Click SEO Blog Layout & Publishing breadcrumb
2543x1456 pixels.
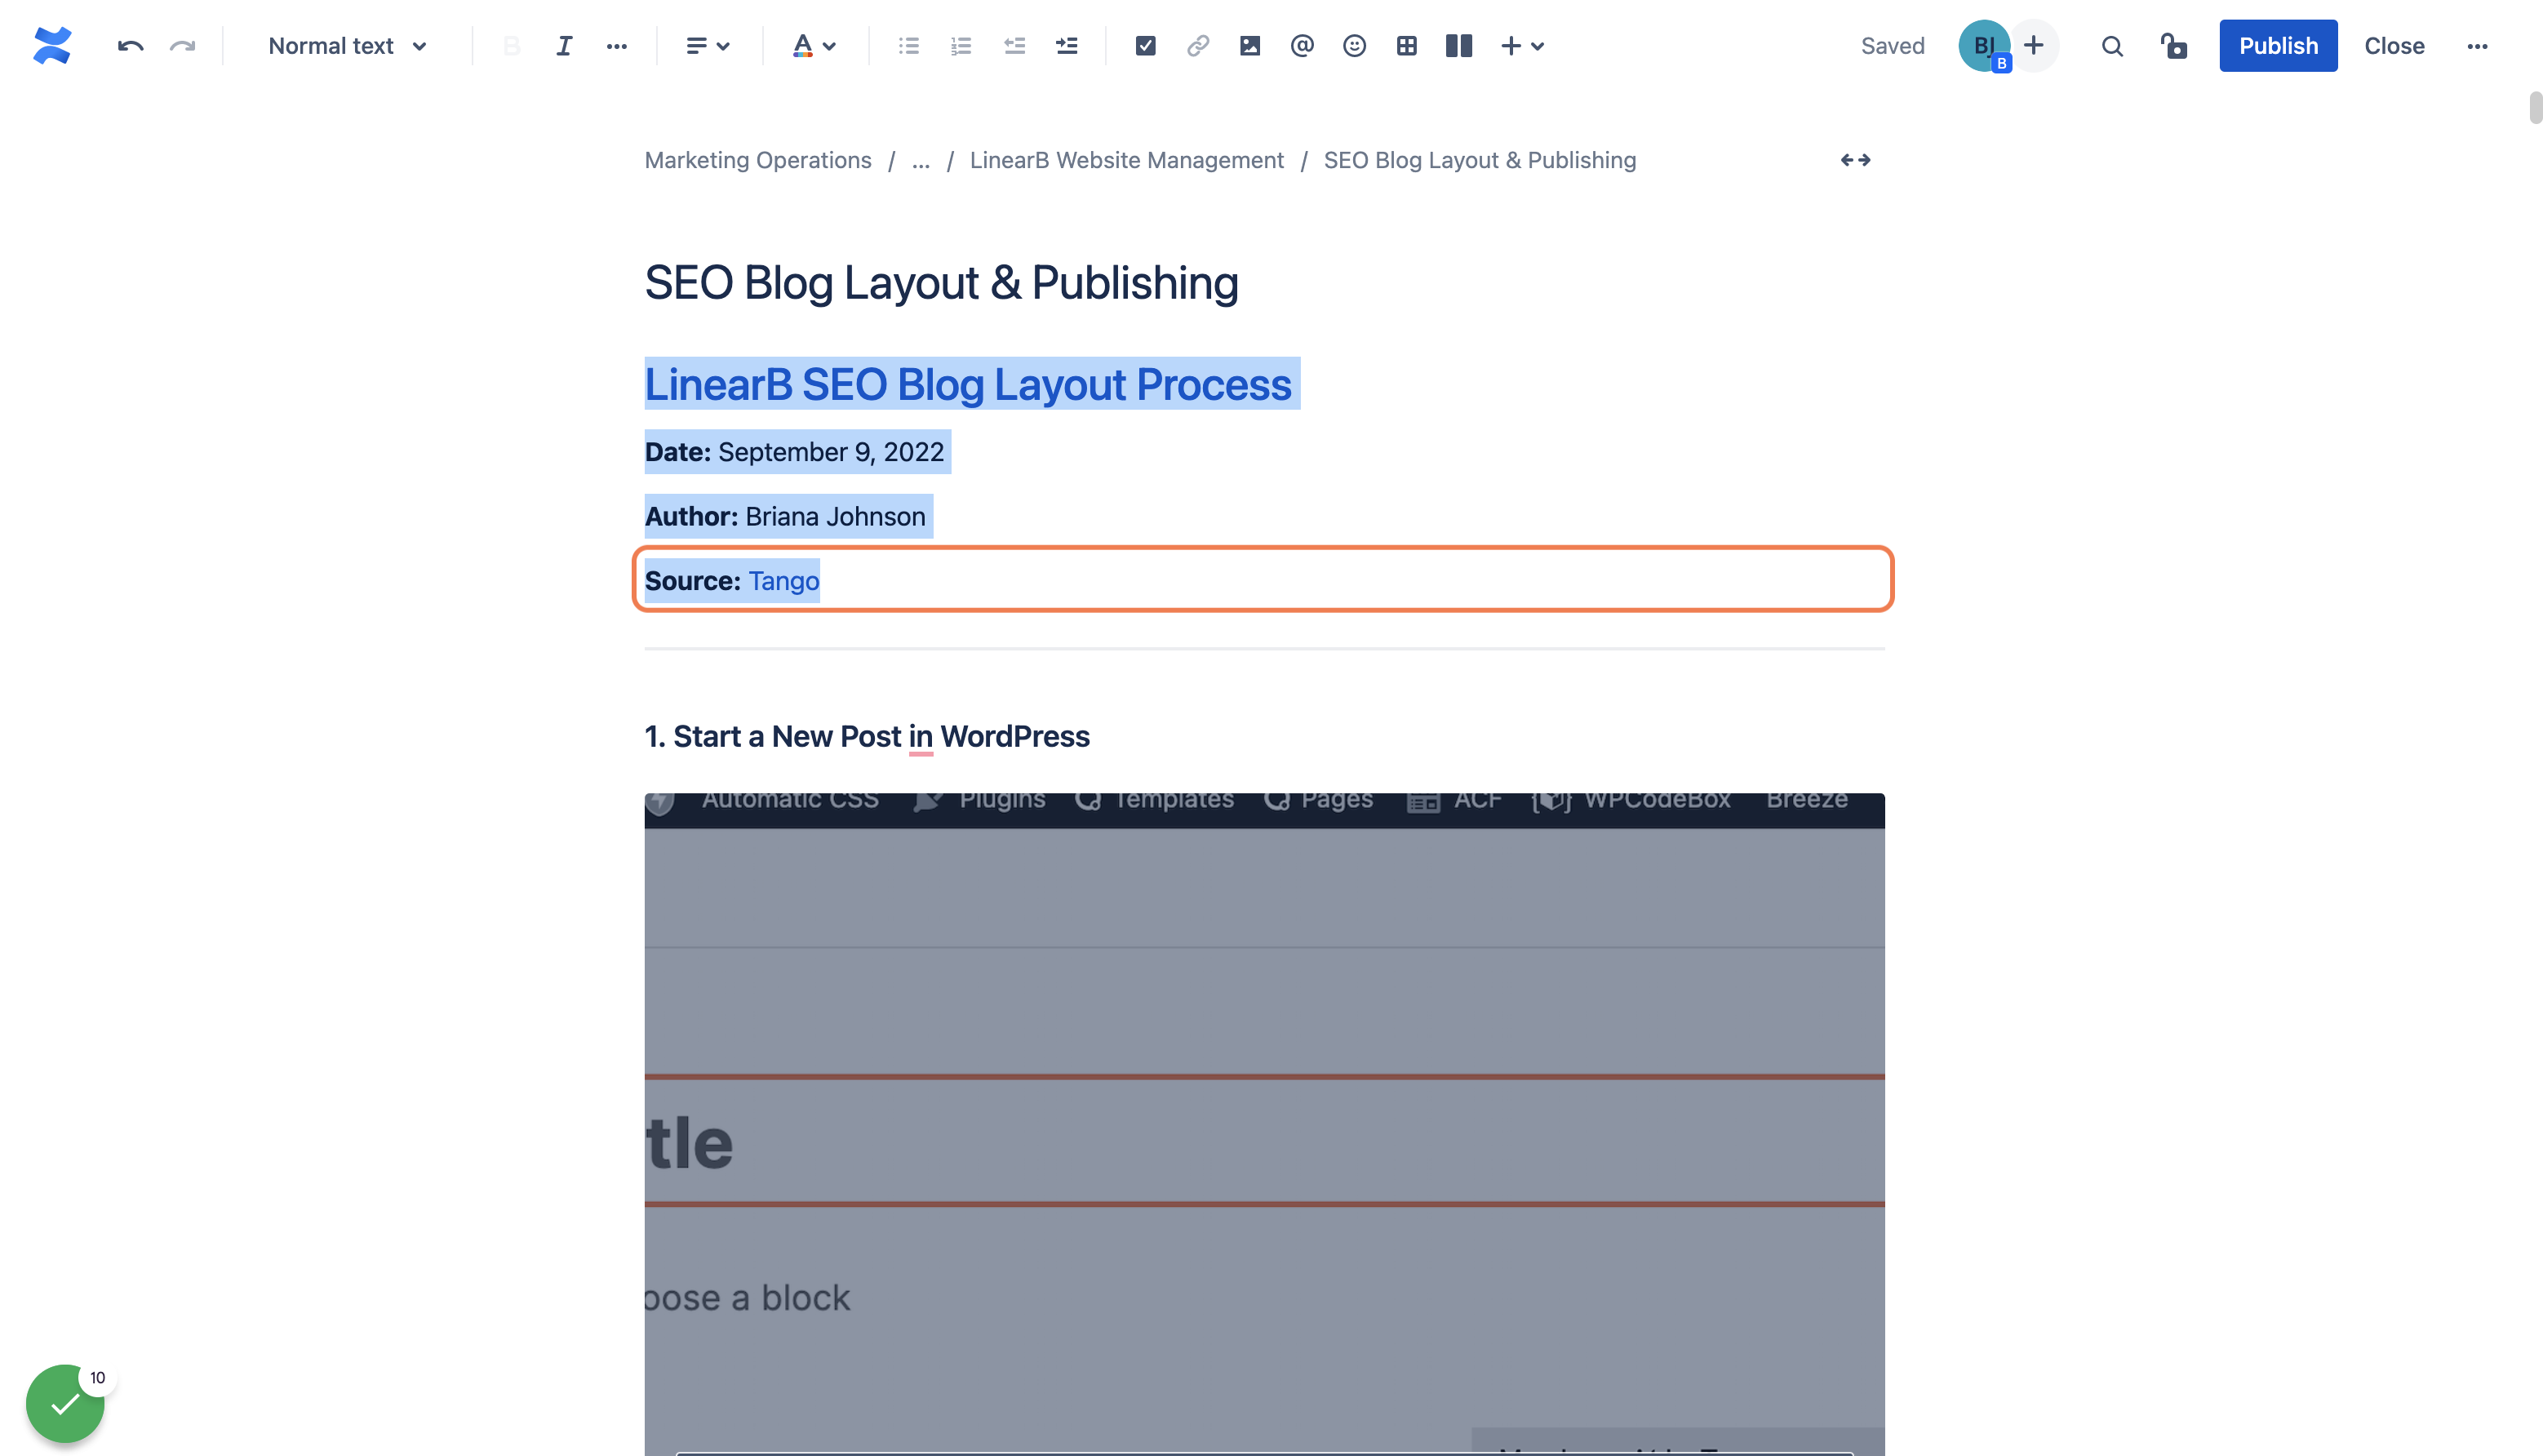[x=1480, y=160]
